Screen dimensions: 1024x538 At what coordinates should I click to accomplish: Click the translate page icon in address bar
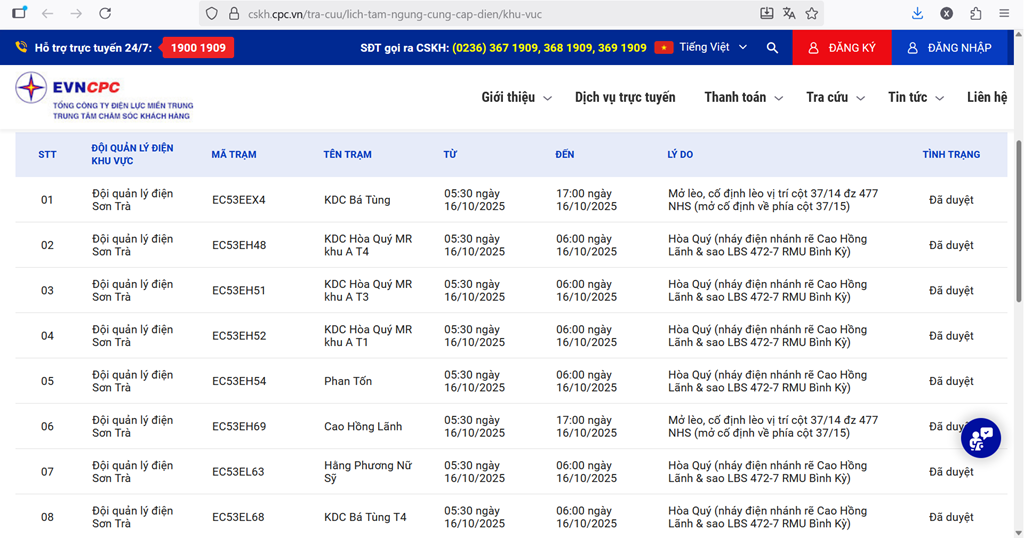(x=789, y=14)
